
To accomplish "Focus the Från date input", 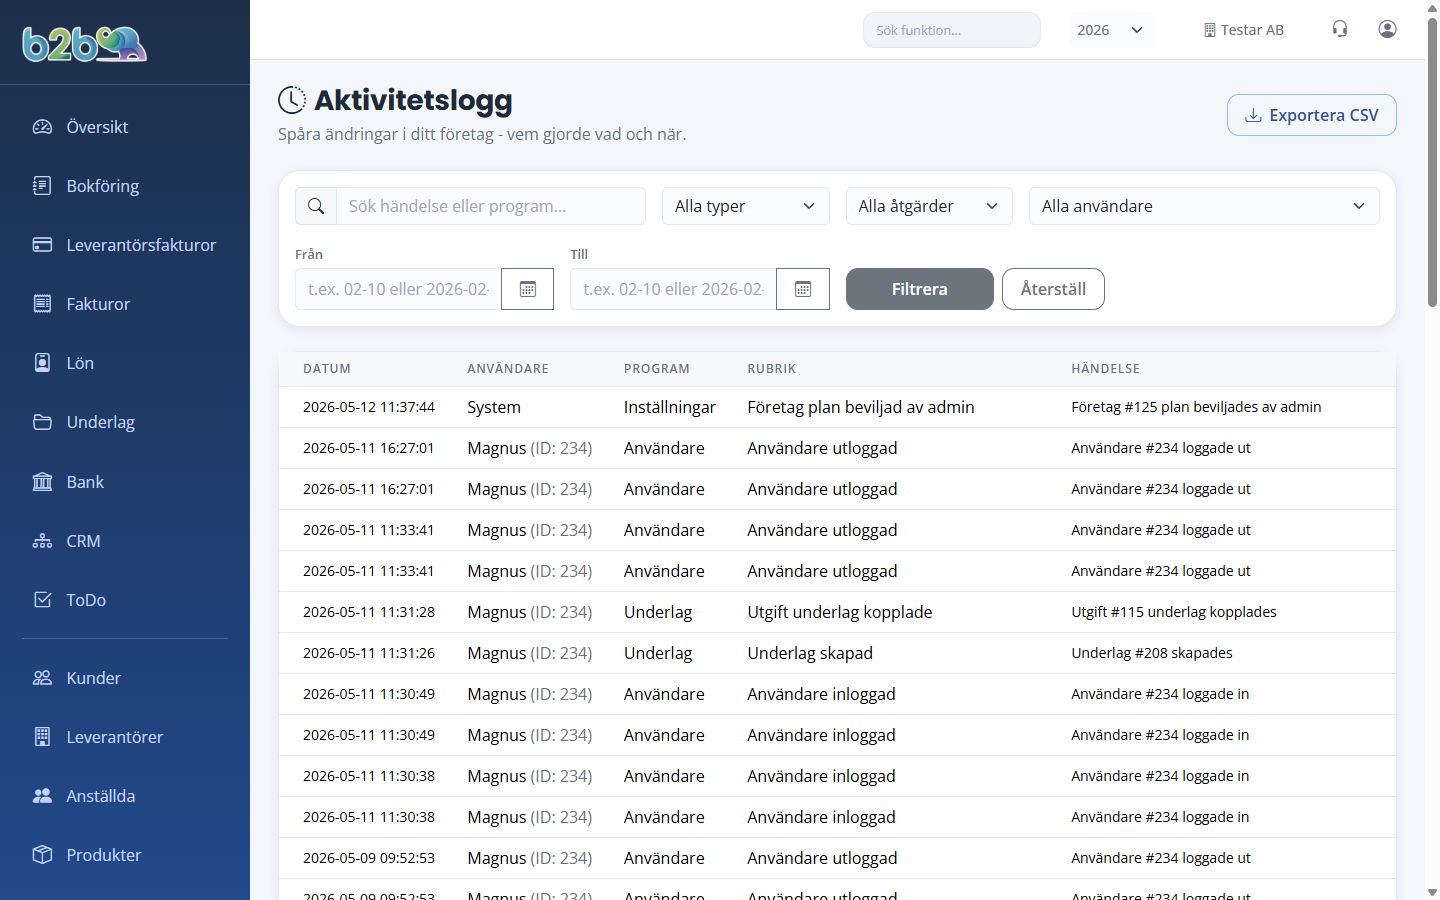I will point(398,289).
